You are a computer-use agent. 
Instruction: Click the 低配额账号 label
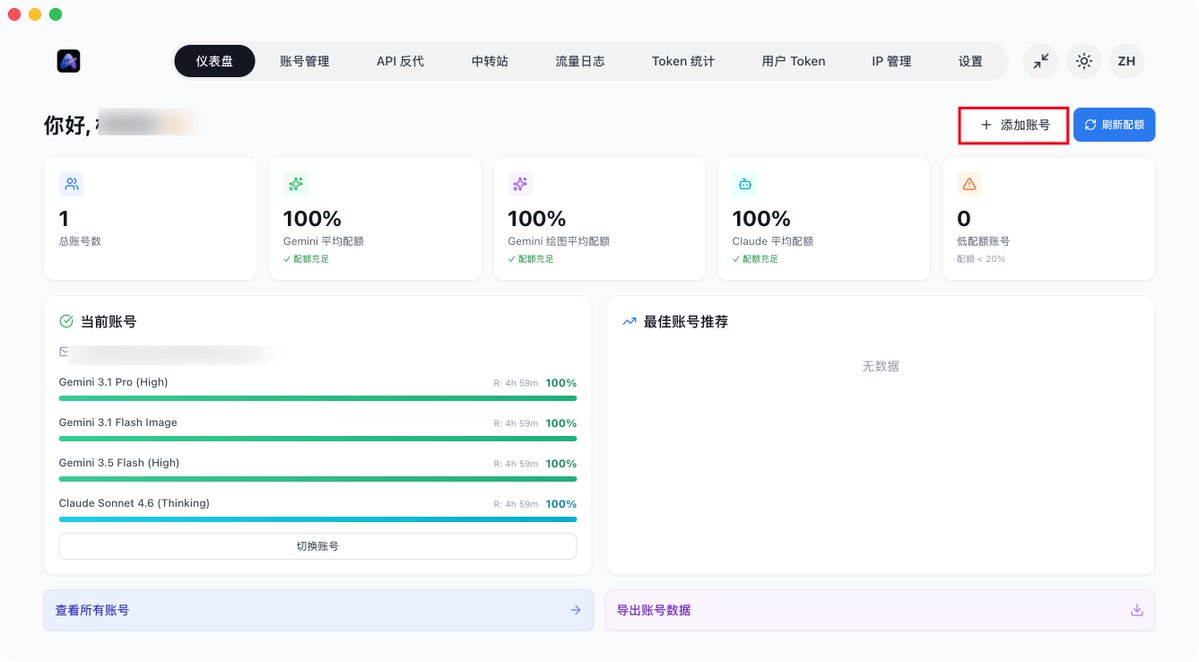tap(983, 242)
